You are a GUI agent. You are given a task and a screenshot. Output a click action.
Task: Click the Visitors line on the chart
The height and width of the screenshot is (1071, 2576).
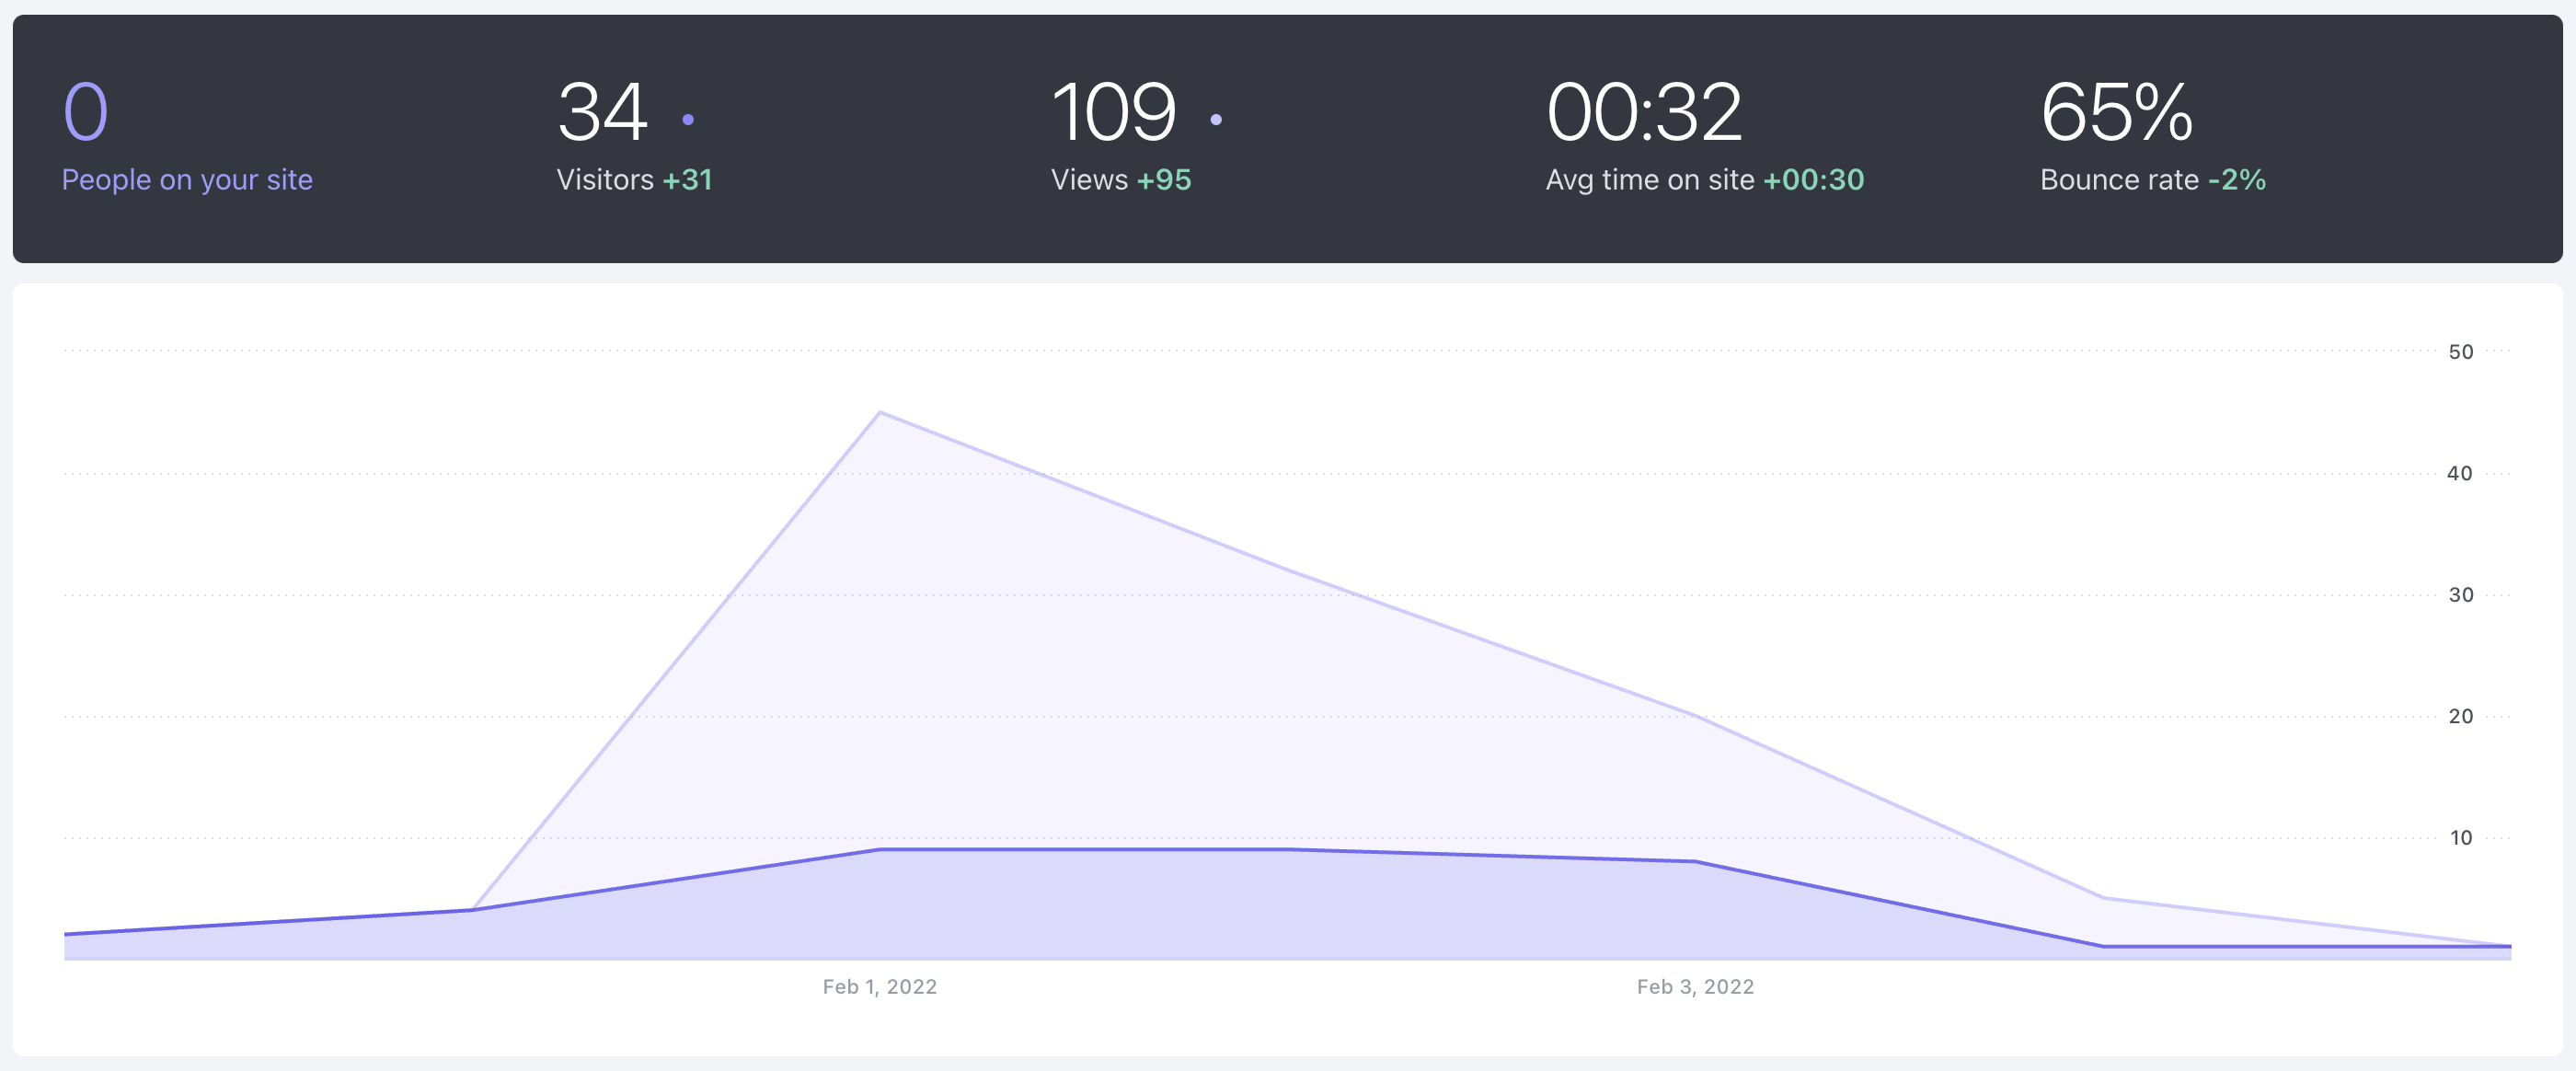(x=1100, y=850)
